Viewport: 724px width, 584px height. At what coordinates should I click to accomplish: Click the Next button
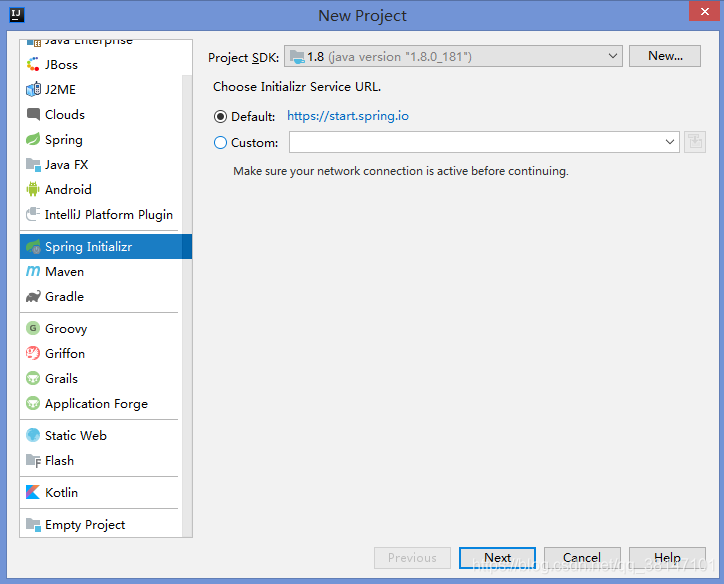(x=497, y=558)
